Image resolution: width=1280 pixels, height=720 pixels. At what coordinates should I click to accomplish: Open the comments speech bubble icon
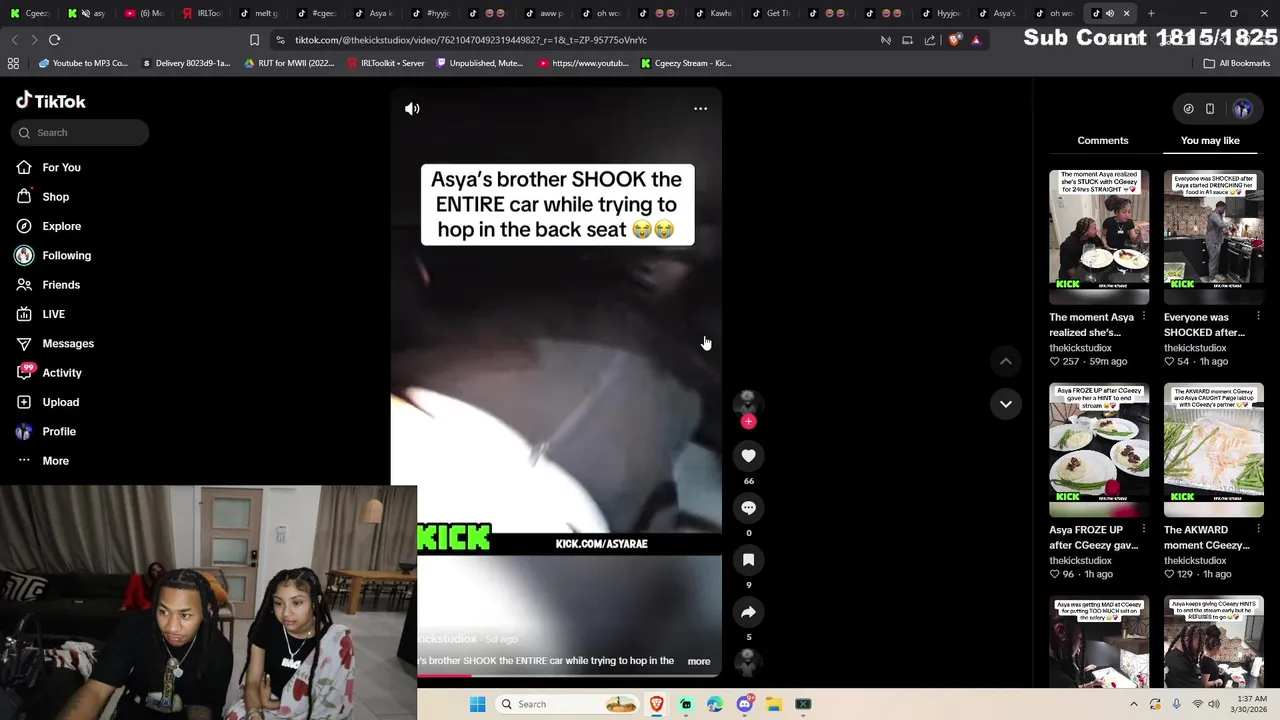(748, 508)
